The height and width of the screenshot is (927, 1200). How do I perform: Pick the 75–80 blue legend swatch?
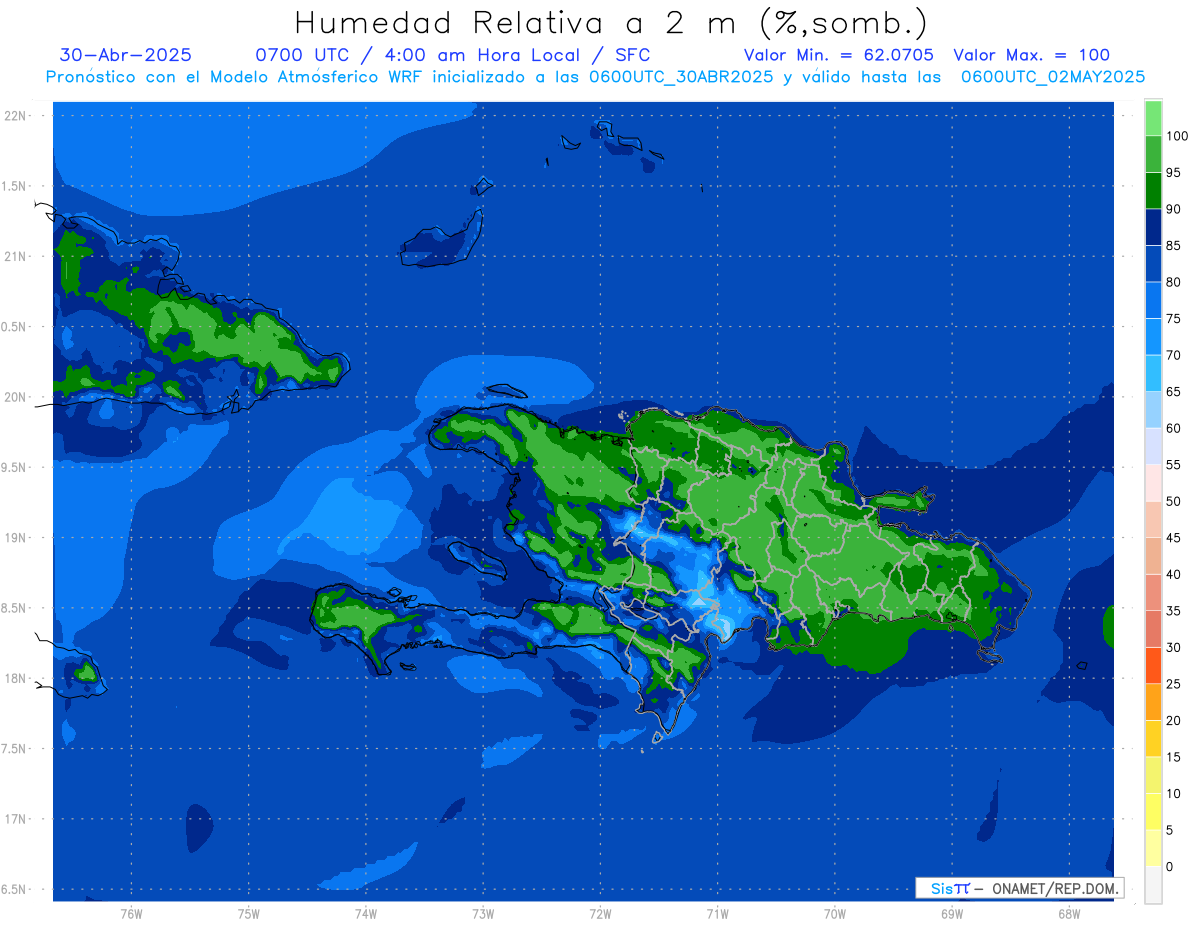pyautogui.click(x=1153, y=301)
